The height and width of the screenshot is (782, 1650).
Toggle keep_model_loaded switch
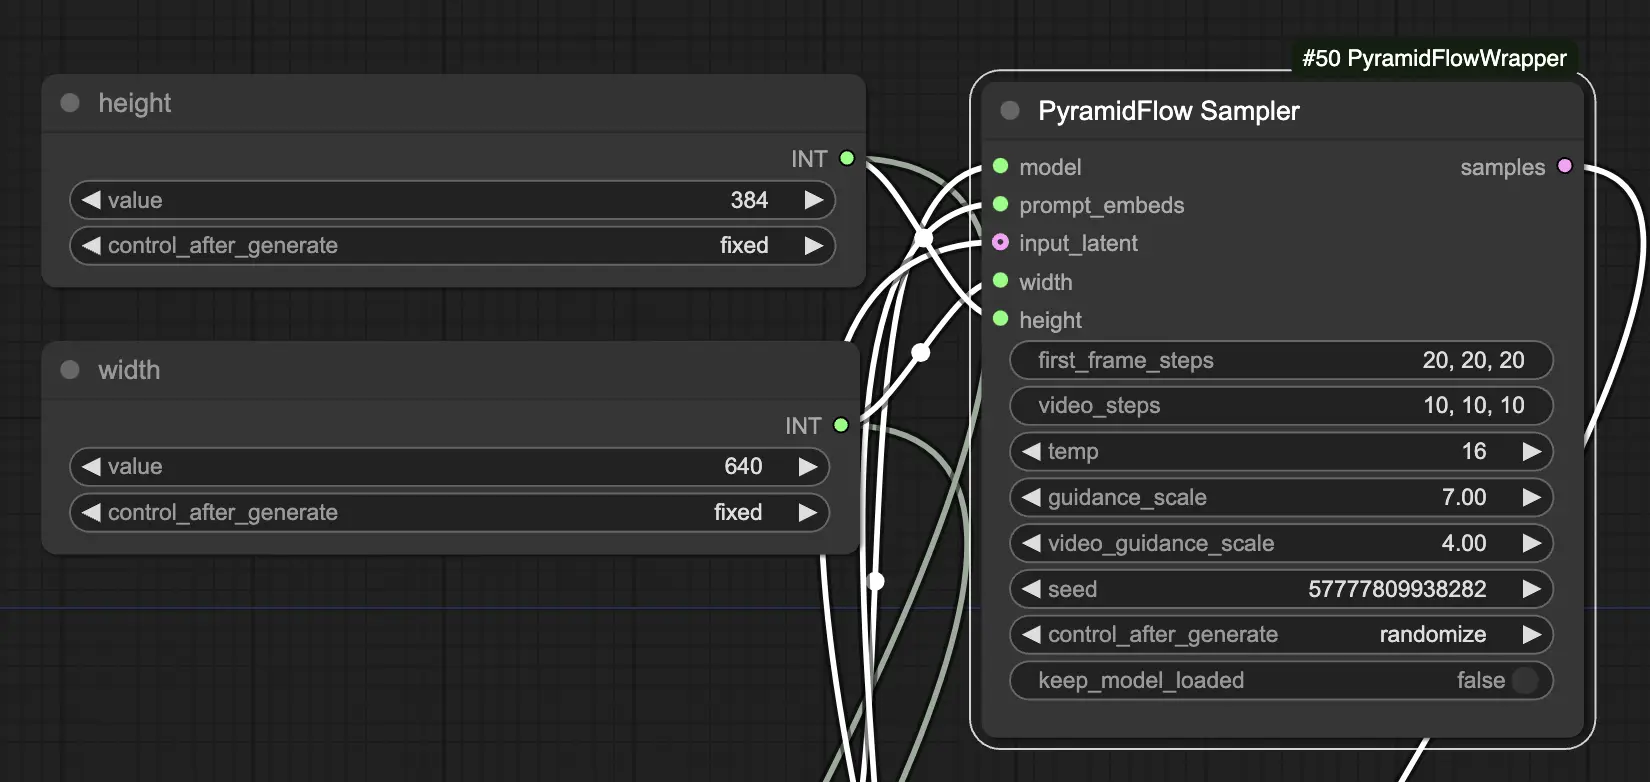[x=1525, y=680]
